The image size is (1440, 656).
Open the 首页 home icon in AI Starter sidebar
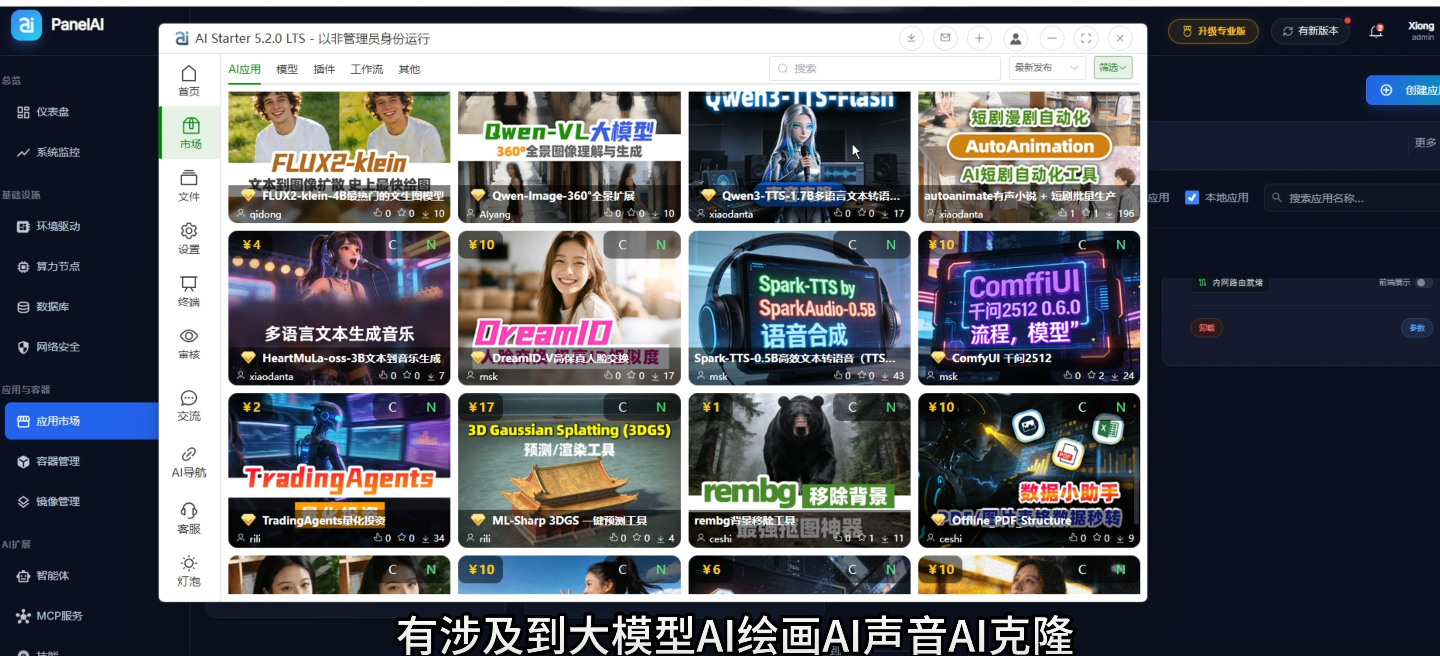[x=189, y=81]
